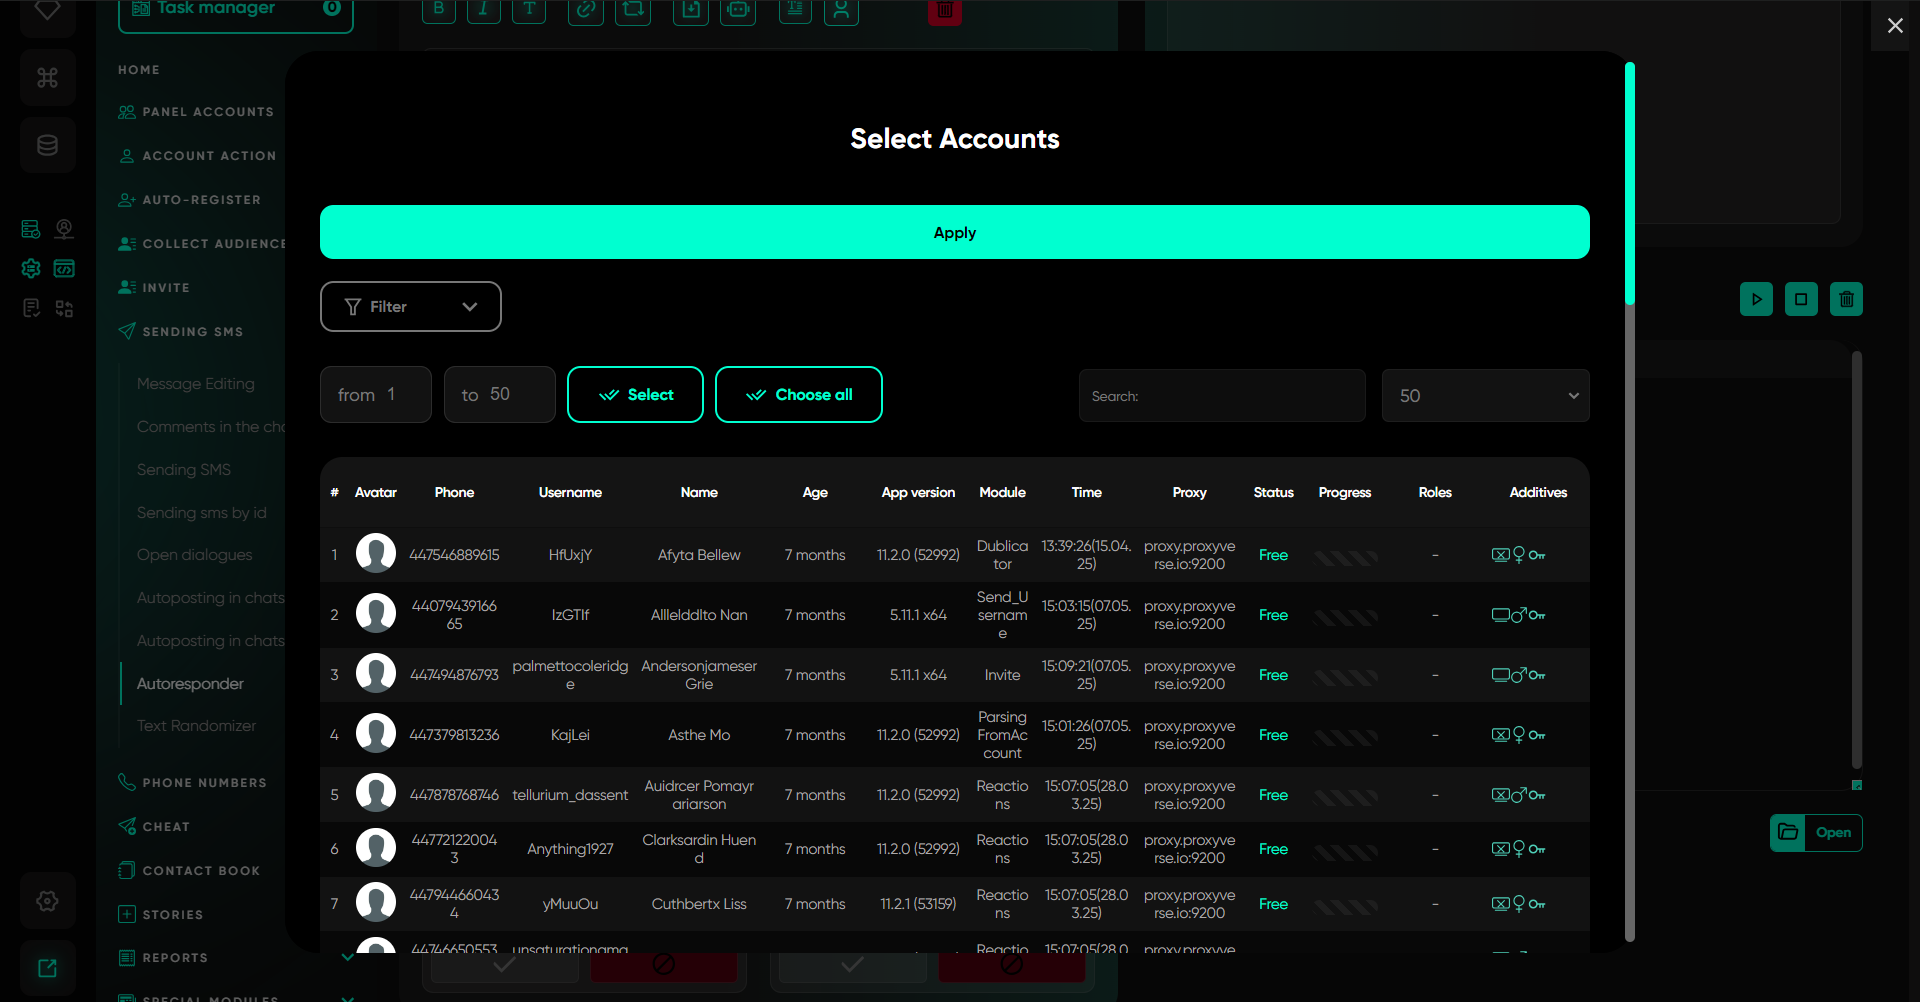This screenshot has width=1920, height=1002.
Task: Expand the Reports section chevron
Action: (x=347, y=957)
